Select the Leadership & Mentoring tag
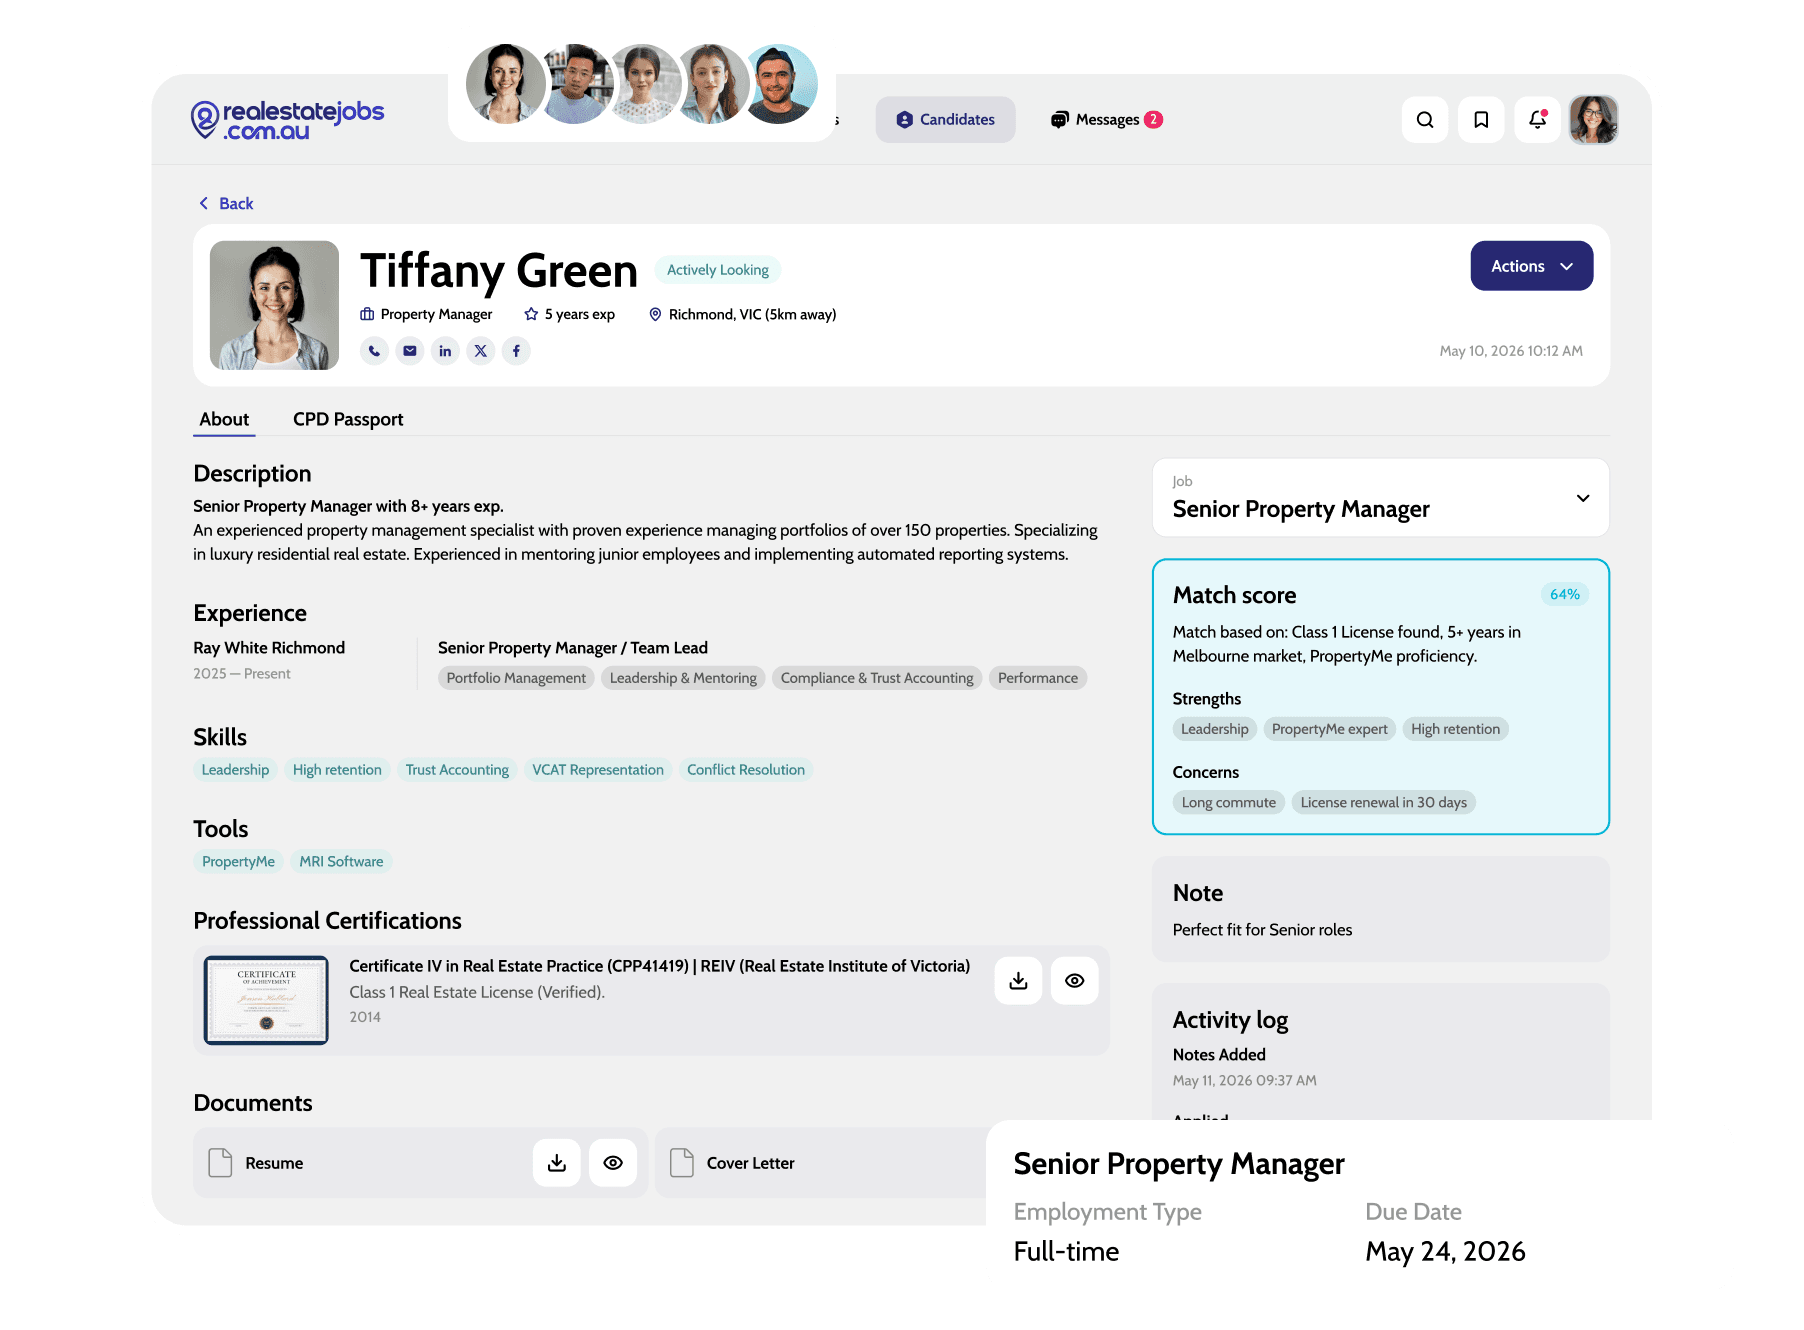Image resolution: width=1804 pixels, height=1330 pixels. (x=683, y=678)
